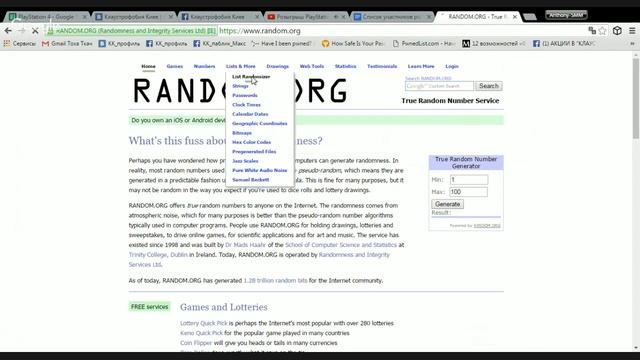Image resolution: width=640 pixels, height=360 pixels.
Task: Open the PwnedList.com bookmark
Action: tap(424, 43)
